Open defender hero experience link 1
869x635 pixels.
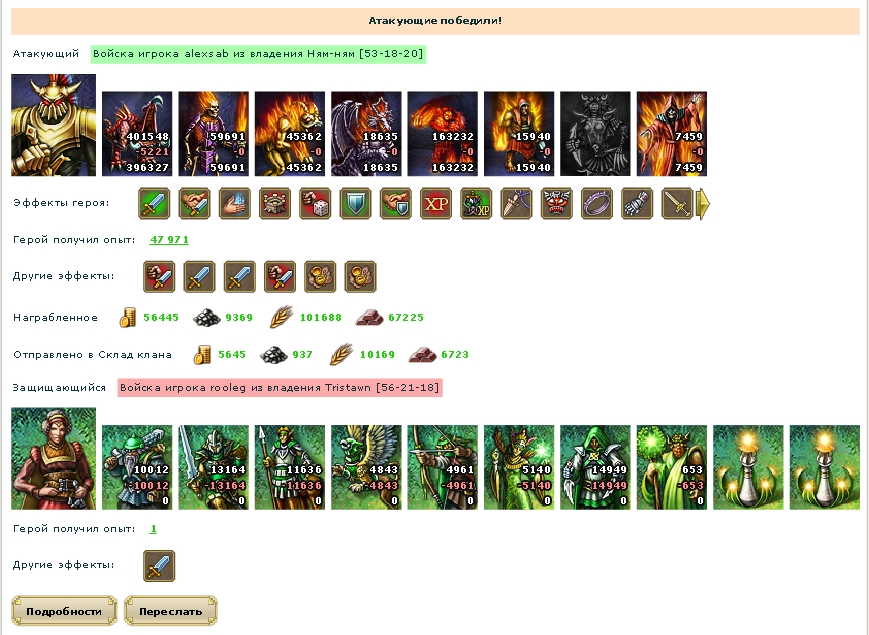click(154, 529)
